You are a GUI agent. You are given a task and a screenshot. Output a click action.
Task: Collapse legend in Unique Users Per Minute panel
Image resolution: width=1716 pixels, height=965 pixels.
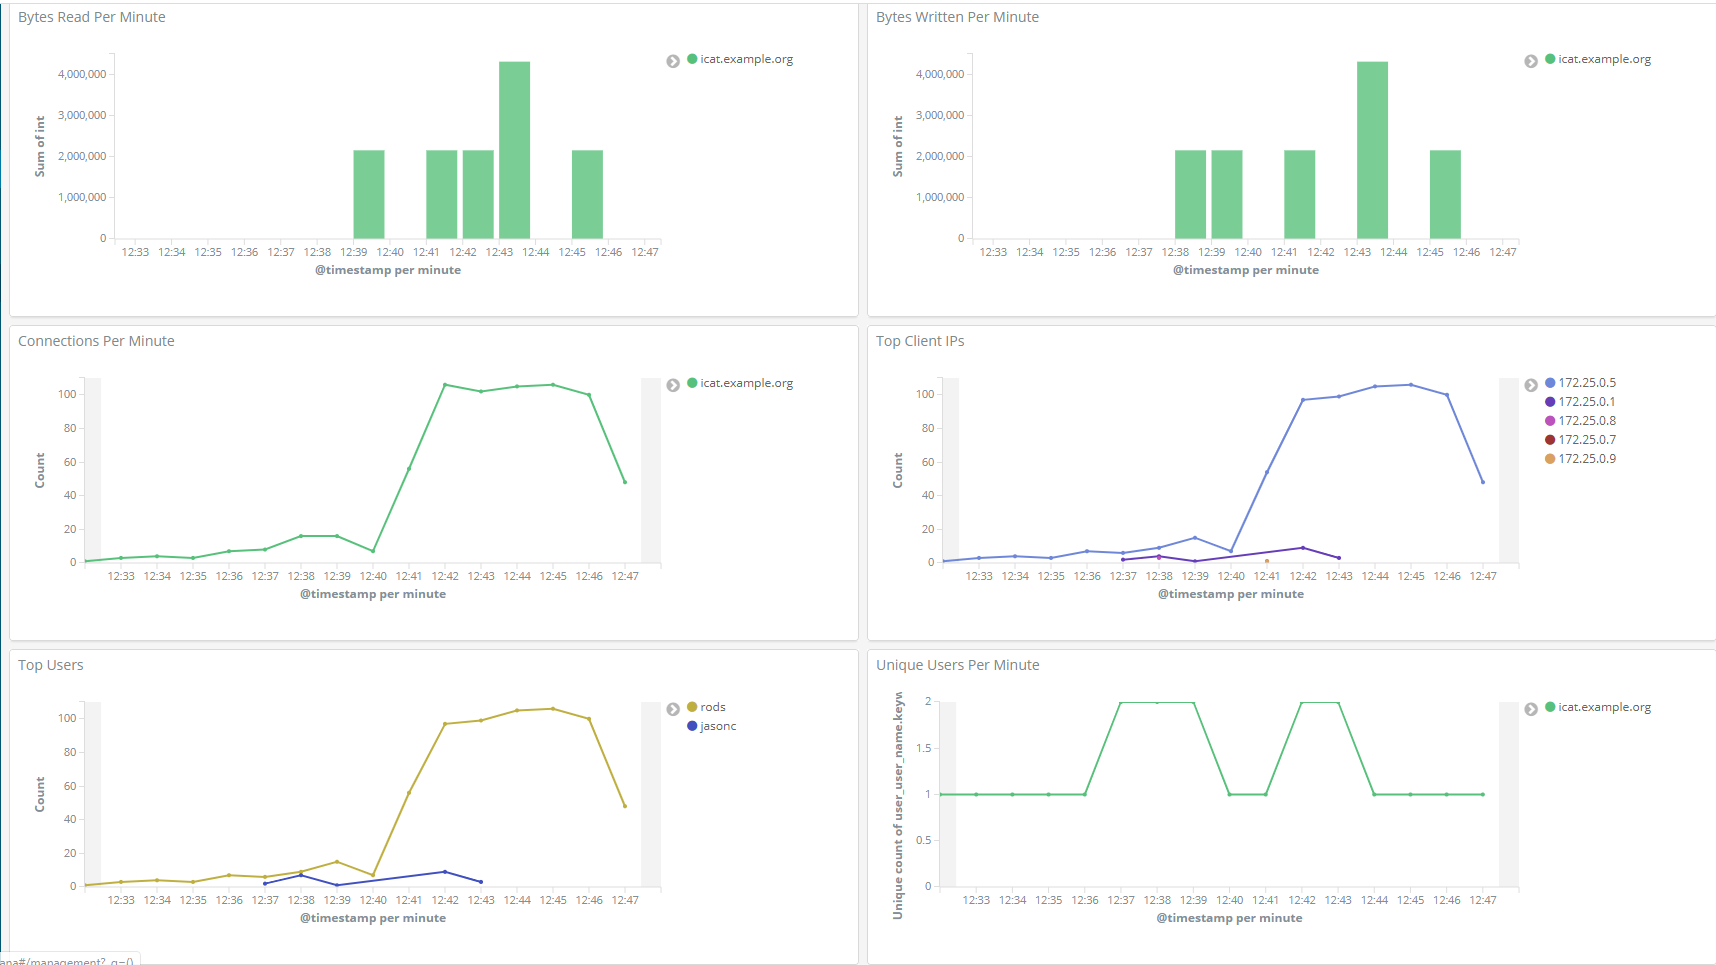click(x=1531, y=709)
